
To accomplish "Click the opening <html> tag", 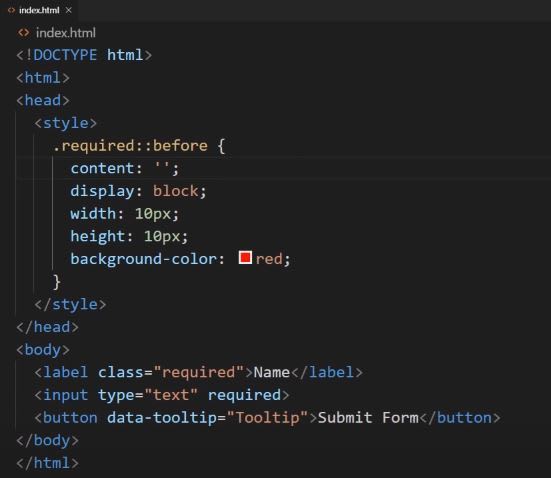I will point(43,78).
